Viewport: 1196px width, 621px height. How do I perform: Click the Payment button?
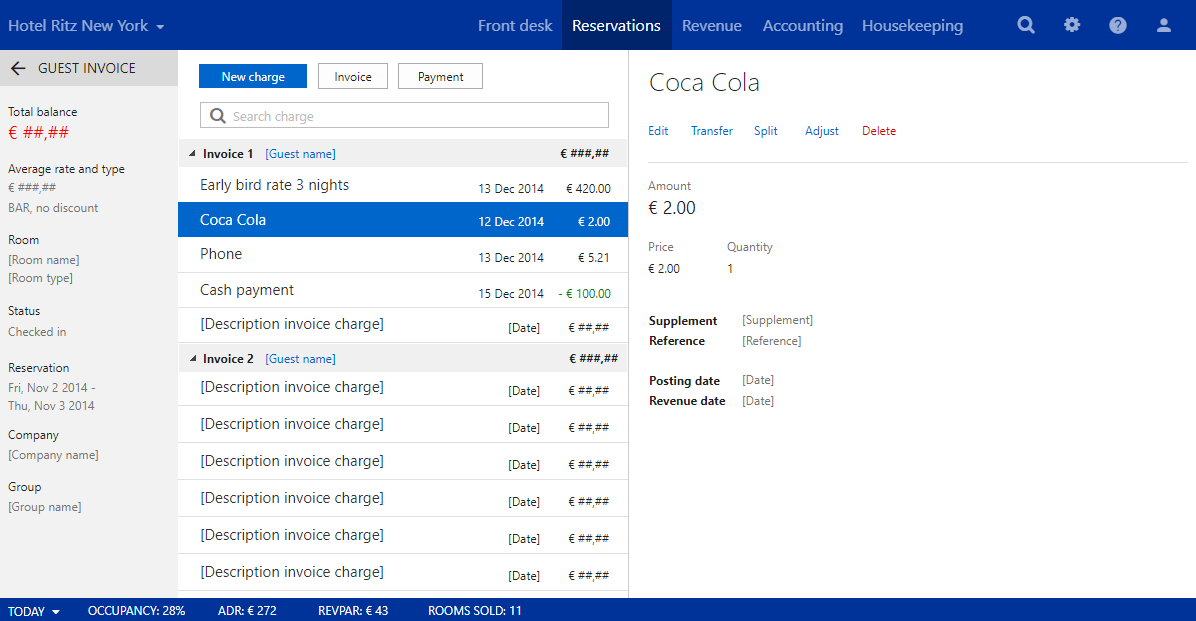pyautogui.click(x=440, y=76)
